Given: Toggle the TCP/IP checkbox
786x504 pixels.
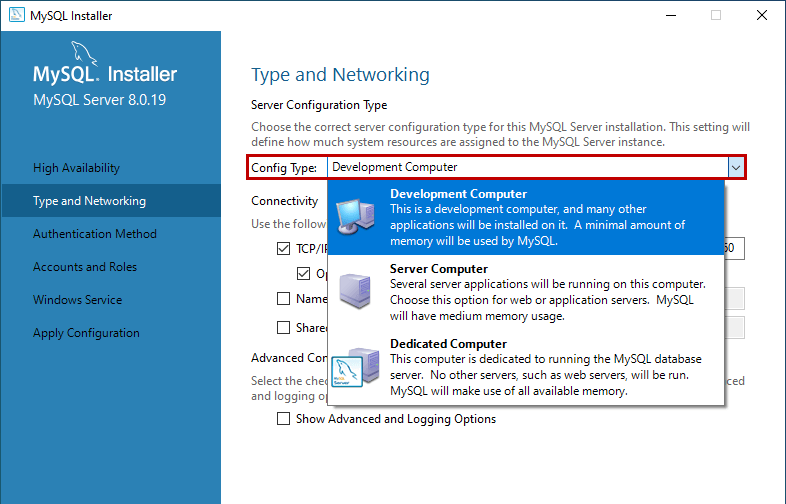Looking at the screenshot, I should [284, 248].
